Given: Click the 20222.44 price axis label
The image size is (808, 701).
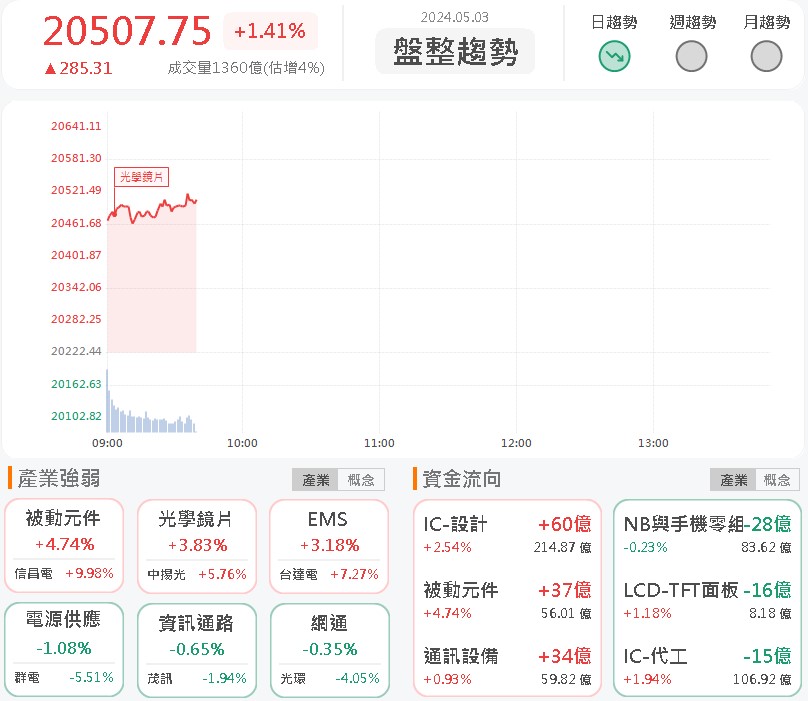Looking at the screenshot, I should [x=76, y=352].
